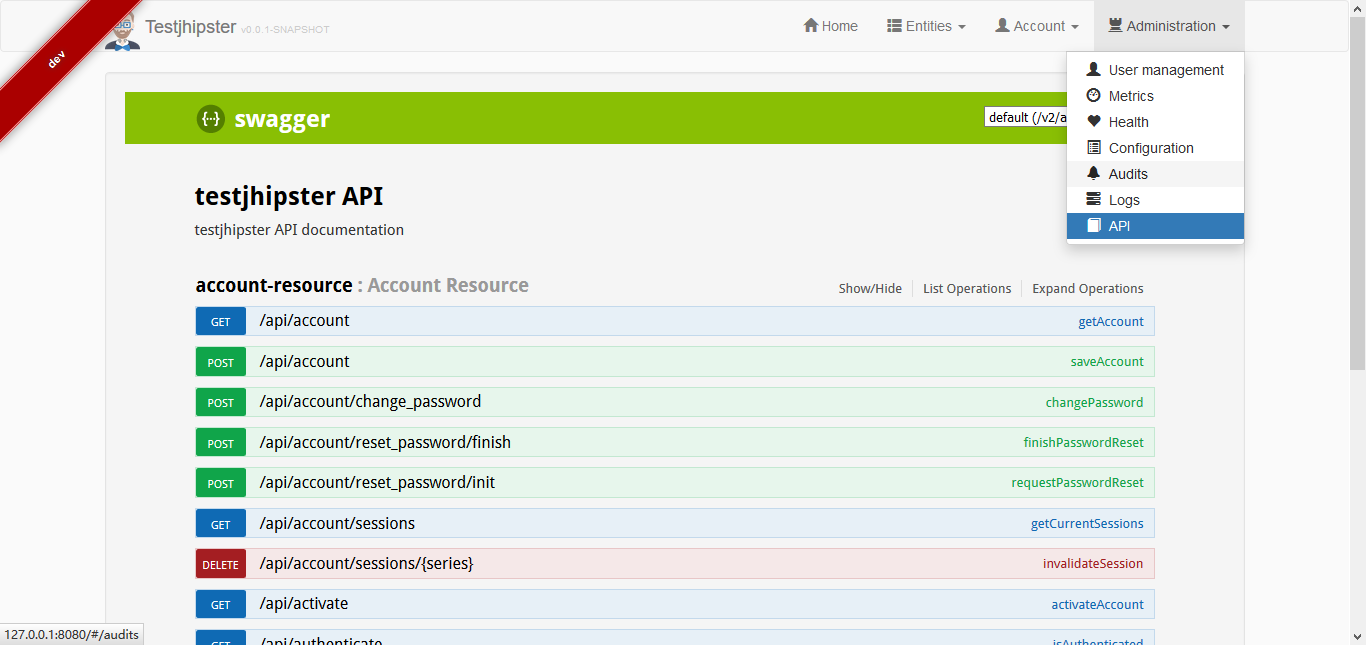The image size is (1366, 645).
Task: Click the swagger title link
Action: [x=282, y=119]
